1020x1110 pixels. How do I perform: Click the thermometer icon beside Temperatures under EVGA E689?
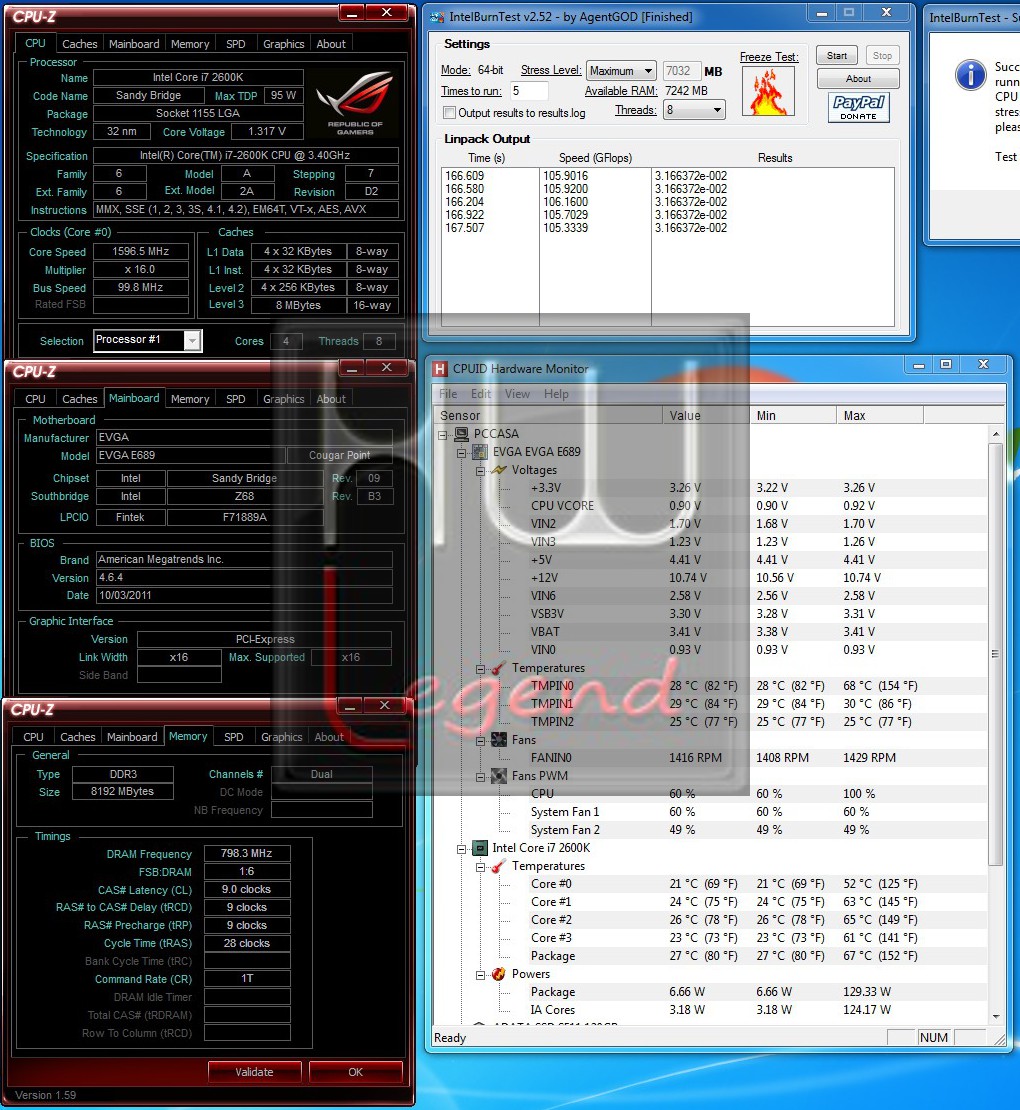tap(499, 668)
